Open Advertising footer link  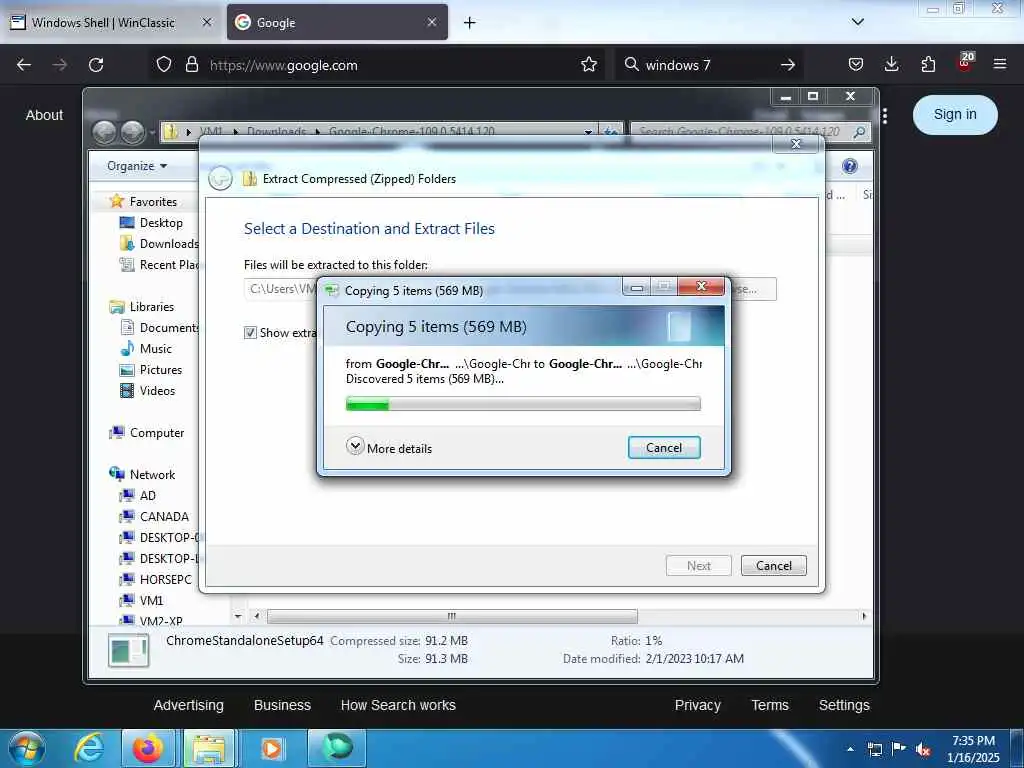coord(189,705)
